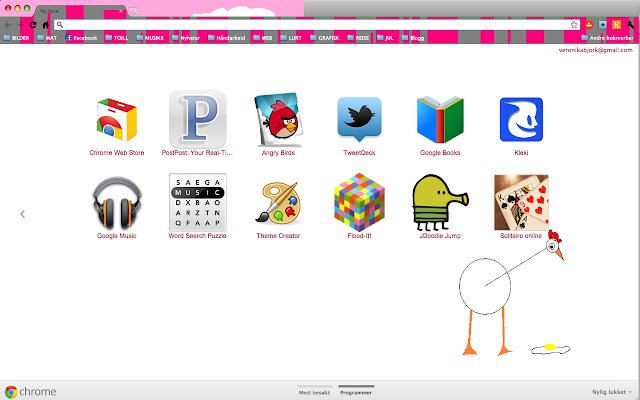Open the Doodle Jump app
Image resolution: width=640 pixels, height=400 pixels.
tap(440, 202)
